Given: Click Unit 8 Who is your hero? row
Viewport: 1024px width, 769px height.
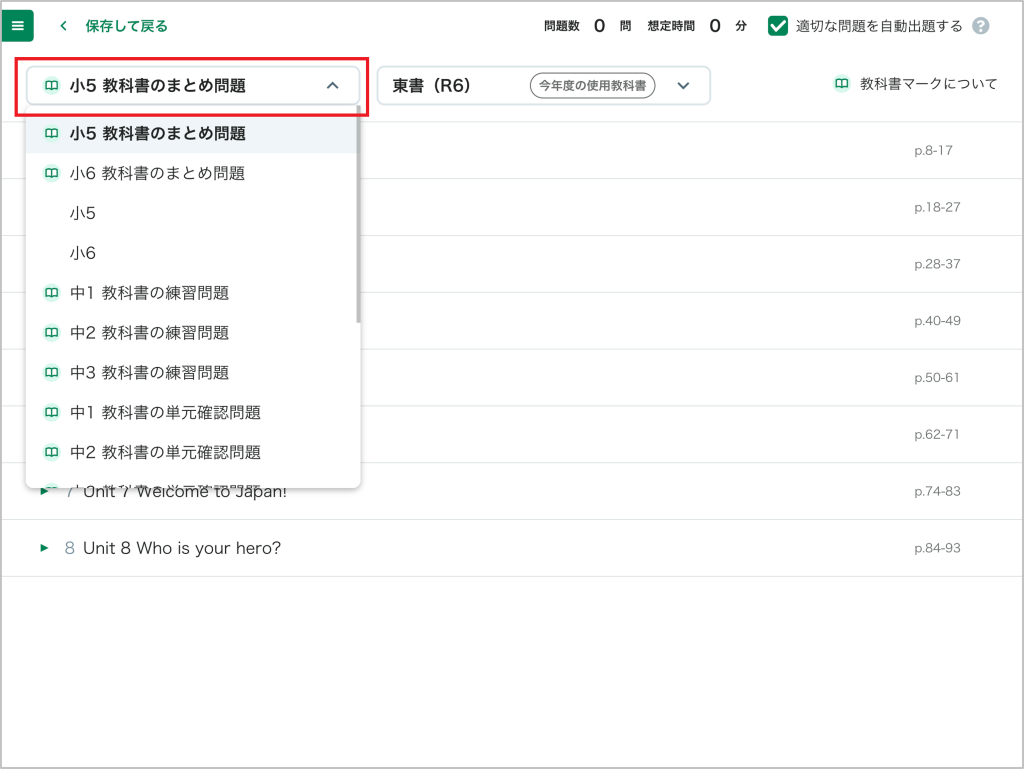Looking at the screenshot, I should pyautogui.click(x=511, y=548).
